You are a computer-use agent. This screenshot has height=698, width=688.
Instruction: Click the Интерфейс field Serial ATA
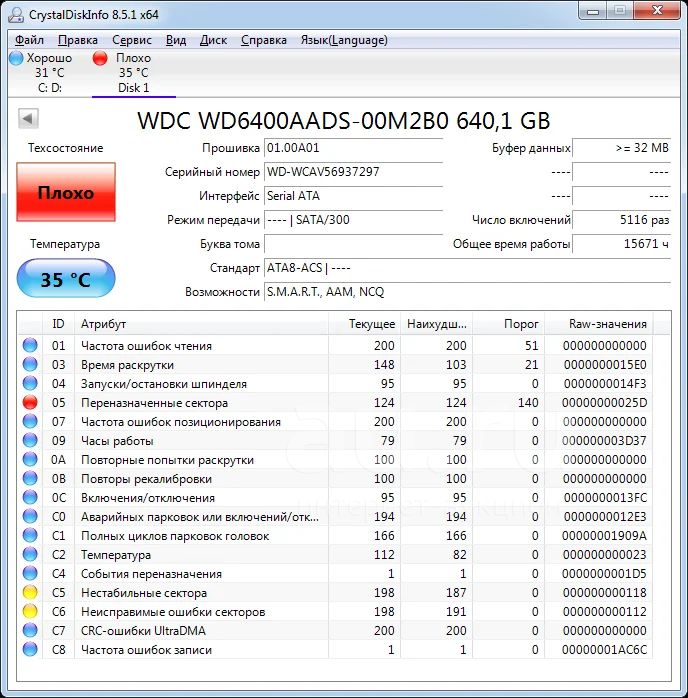(x=353, y=196)
